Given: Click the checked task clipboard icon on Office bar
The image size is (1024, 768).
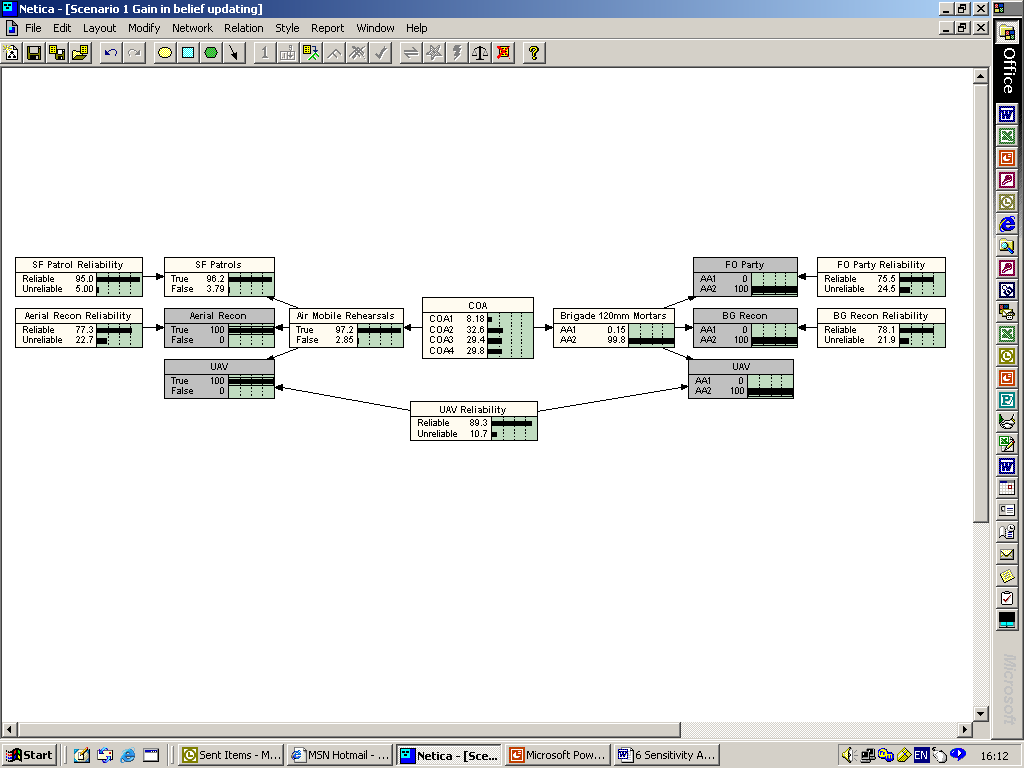Looking at the screenshot, I should click(1007, 598).
